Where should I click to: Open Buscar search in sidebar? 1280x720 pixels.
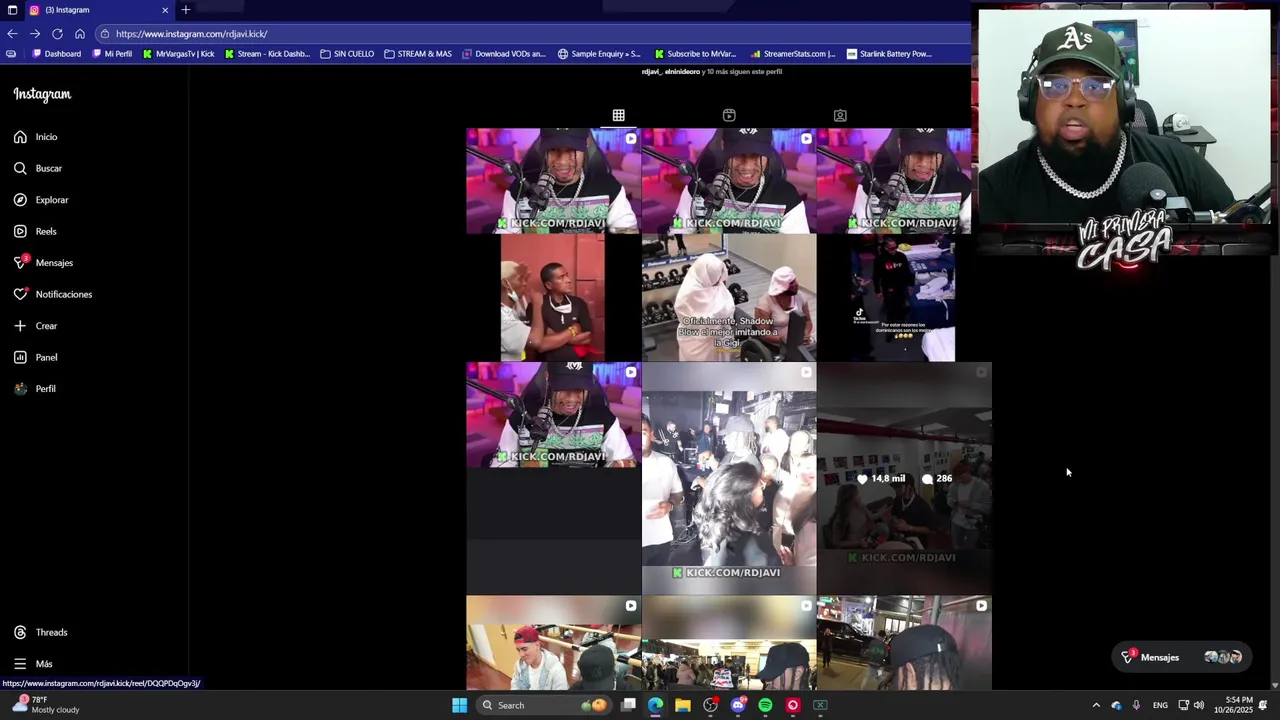pyautogui.click(x=38, y=168)
